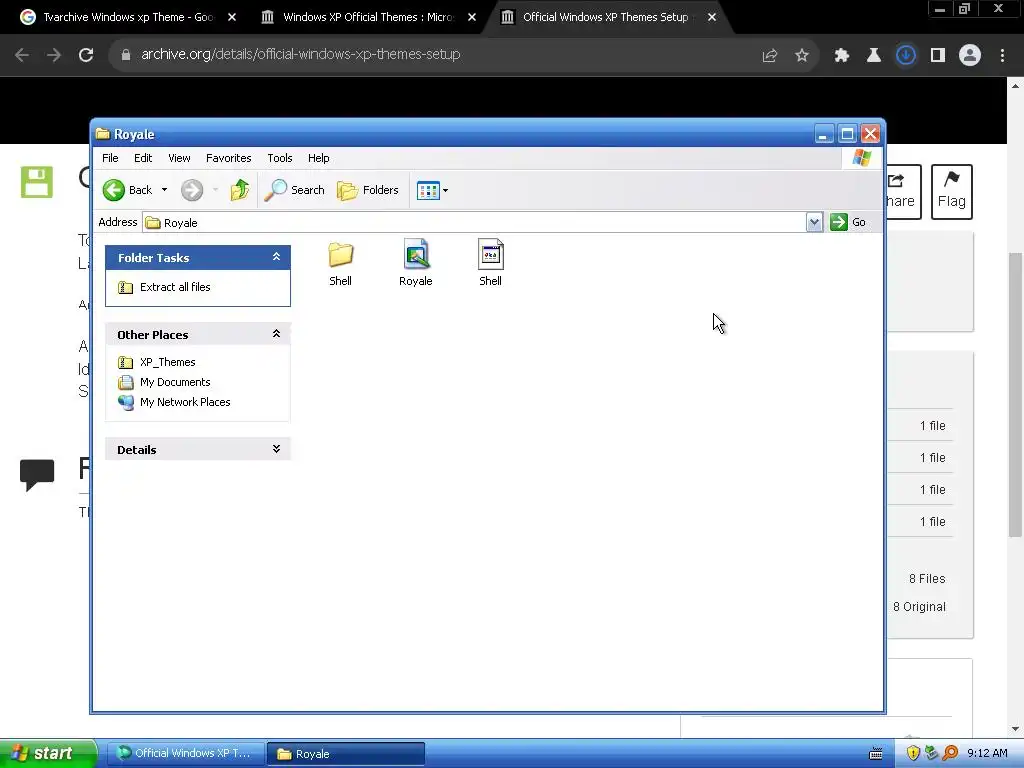1024x768 pixels.
Task: Open the Edit menu
Action: [x=143, y=158]
